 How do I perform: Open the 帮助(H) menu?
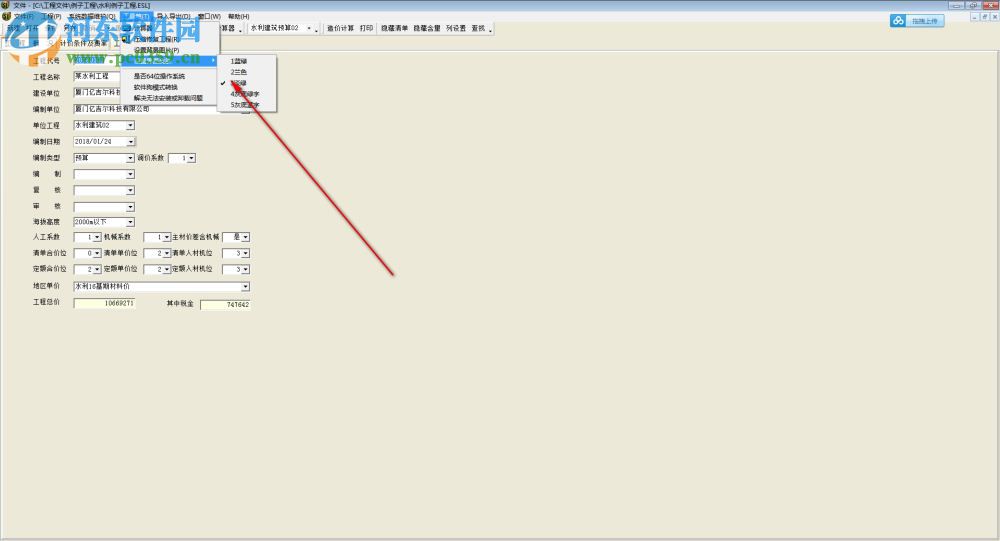[239, 17]
